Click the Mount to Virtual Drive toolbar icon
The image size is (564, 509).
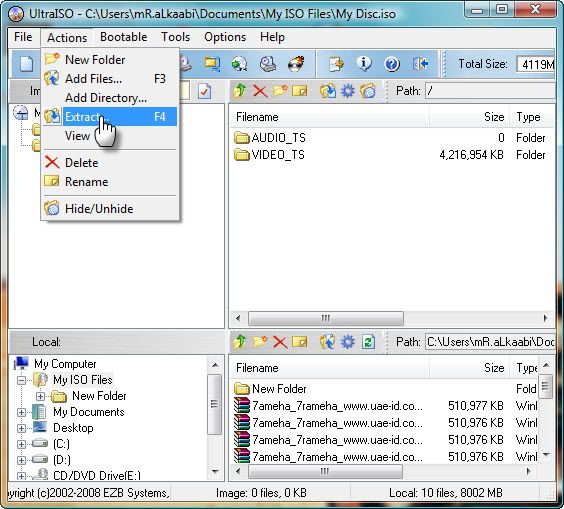pos(268,64)
